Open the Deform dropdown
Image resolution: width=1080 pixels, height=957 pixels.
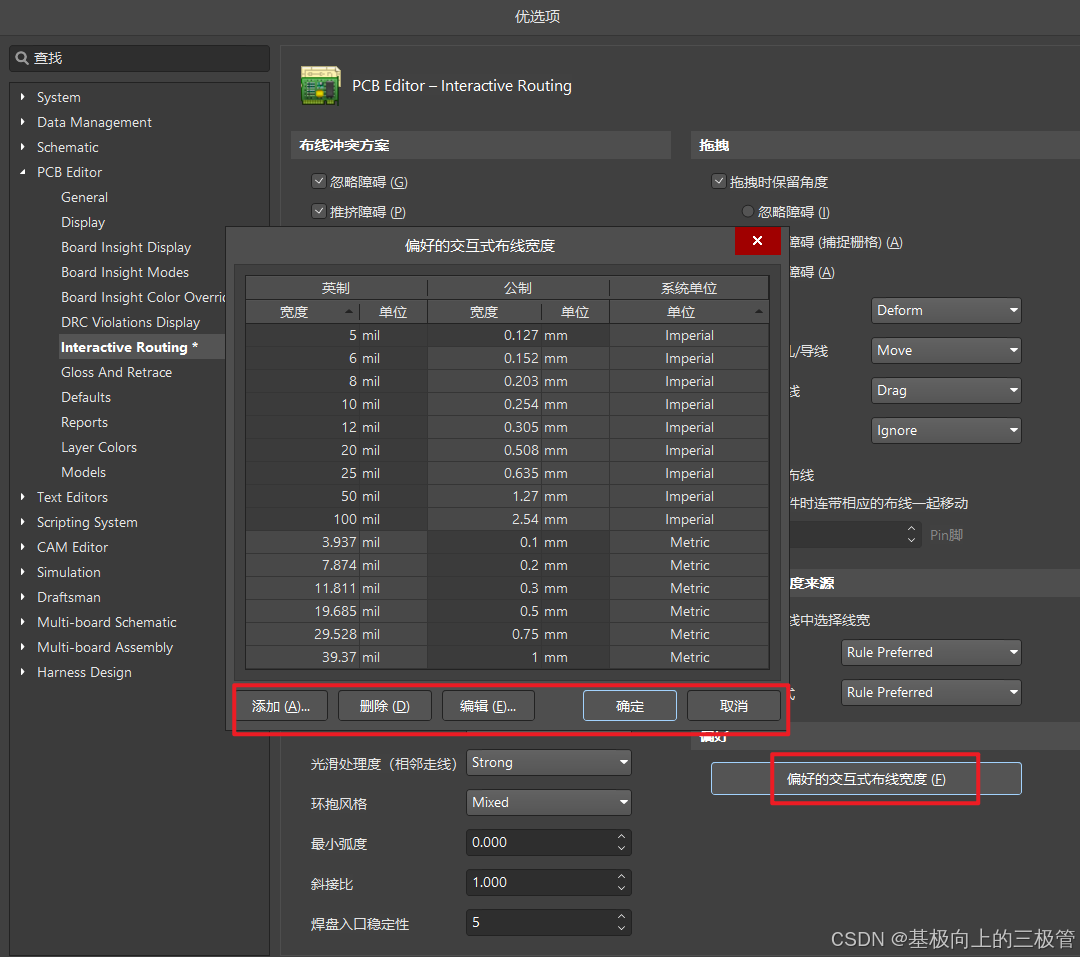pos(946,311)
